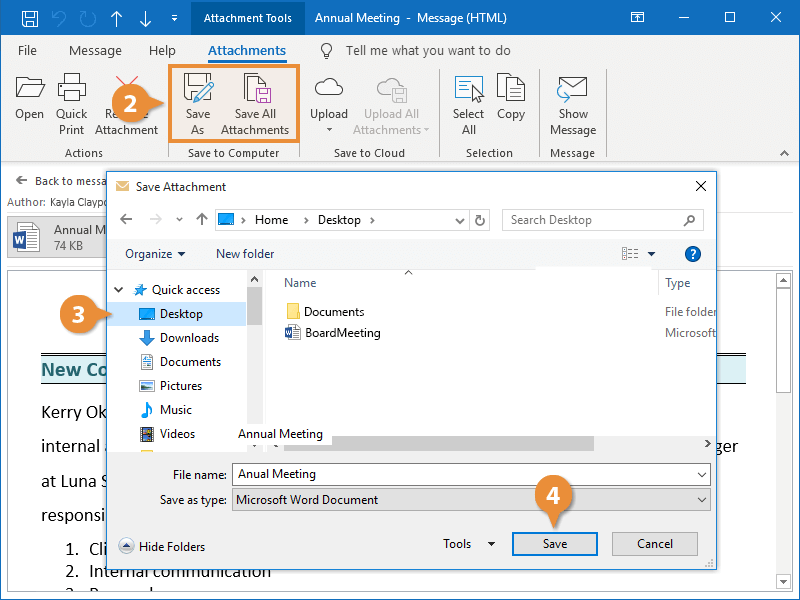Expand the File name dropdown arrow
800x600 pixels.
coord(702,475)
